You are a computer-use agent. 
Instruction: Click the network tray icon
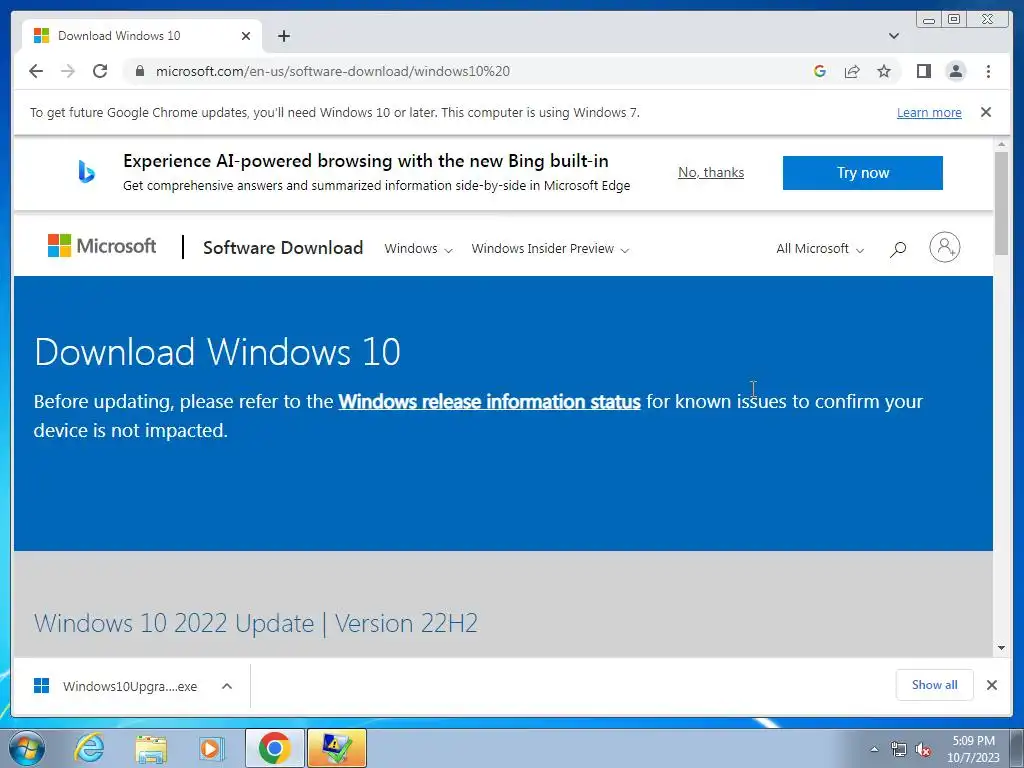tap(899, 749)
